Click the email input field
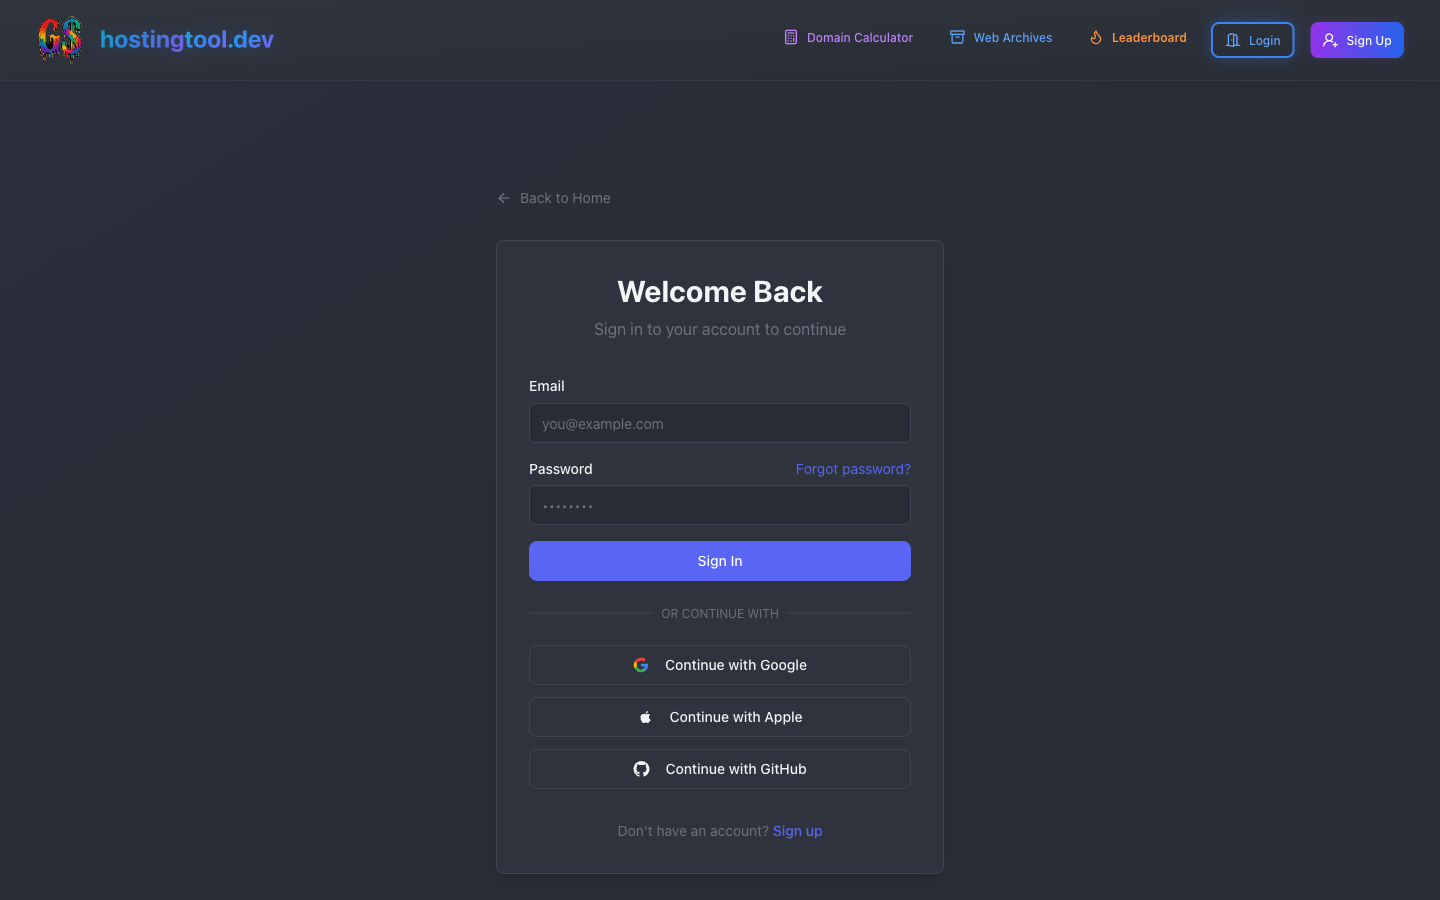This screenshot has width=1440, height=900. tap(720, 423)
